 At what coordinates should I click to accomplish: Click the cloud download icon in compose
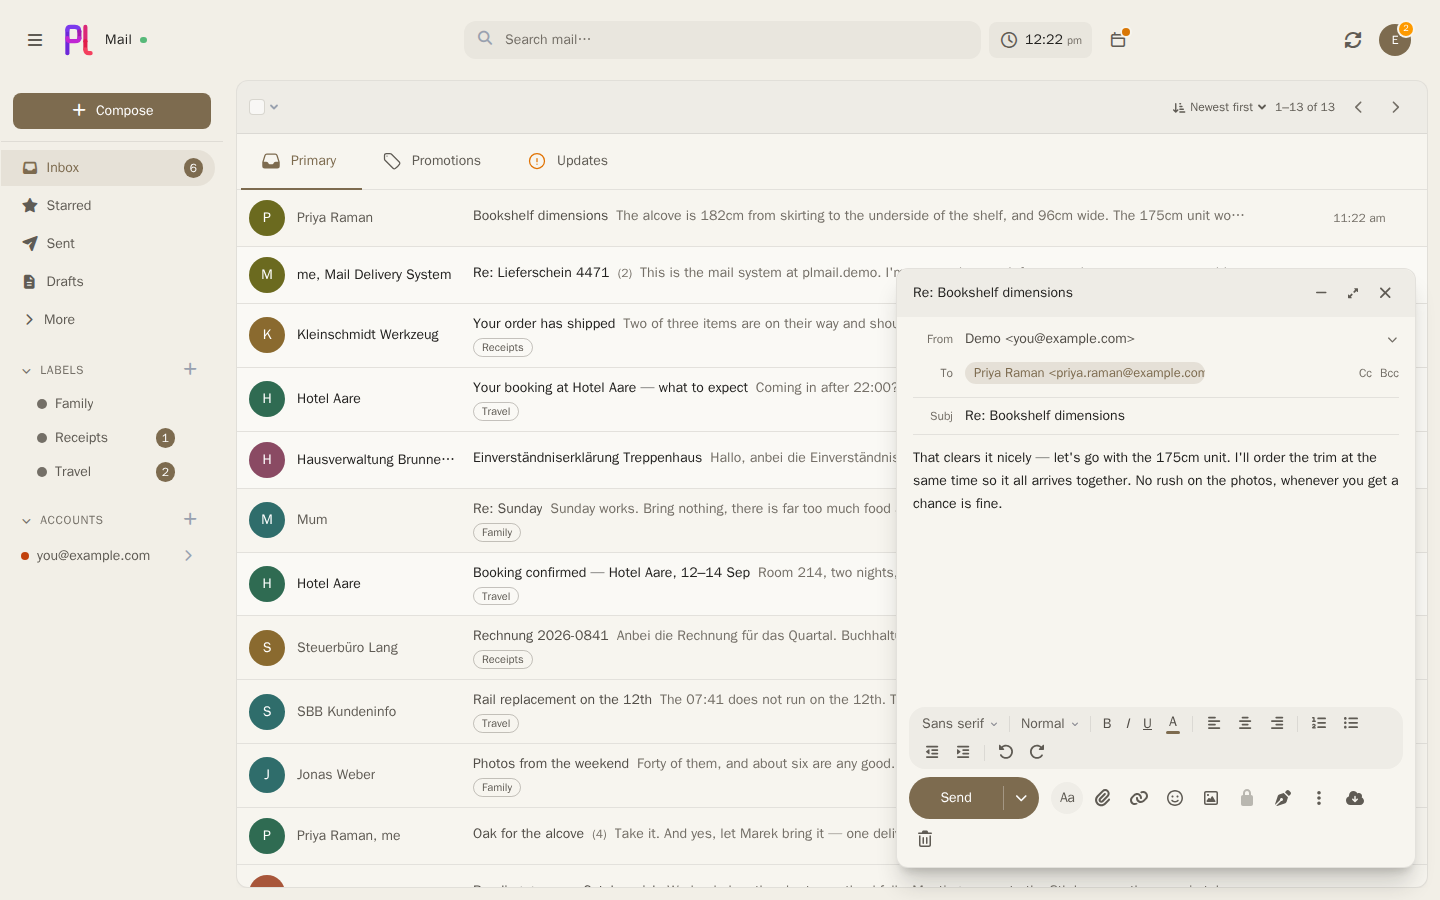pos(1355,798)
